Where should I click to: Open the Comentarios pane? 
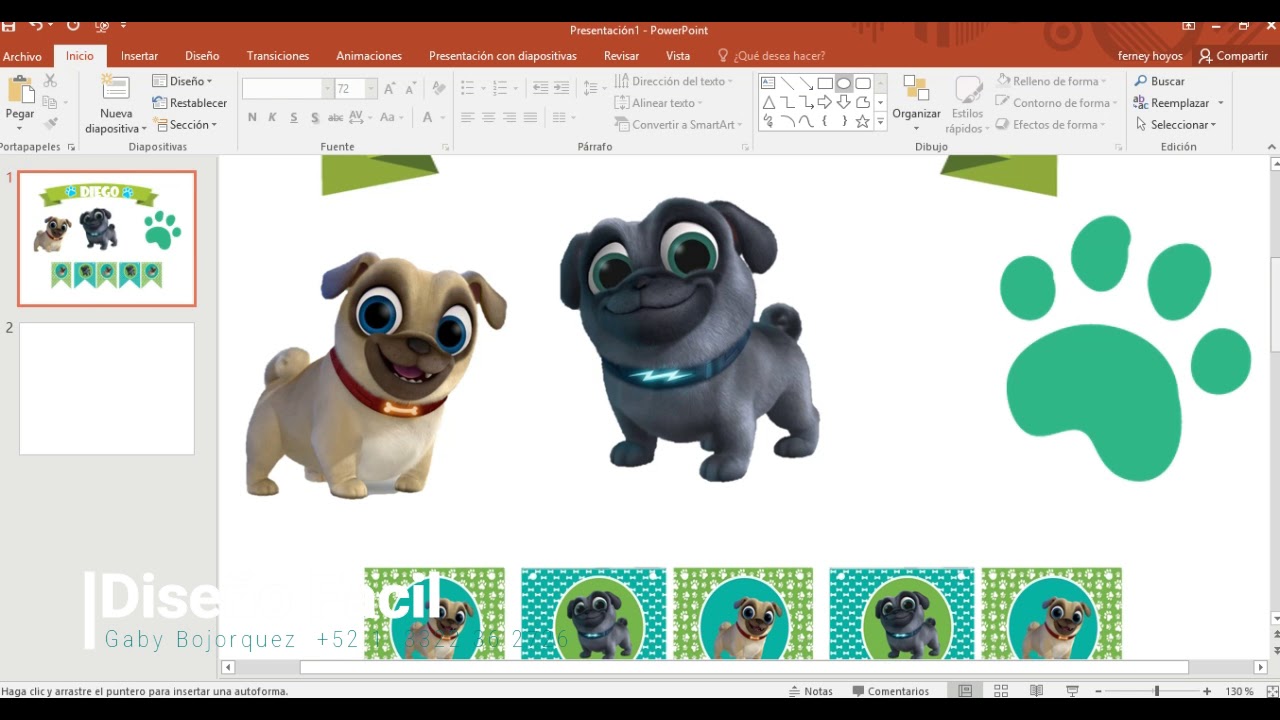point(891,691)
